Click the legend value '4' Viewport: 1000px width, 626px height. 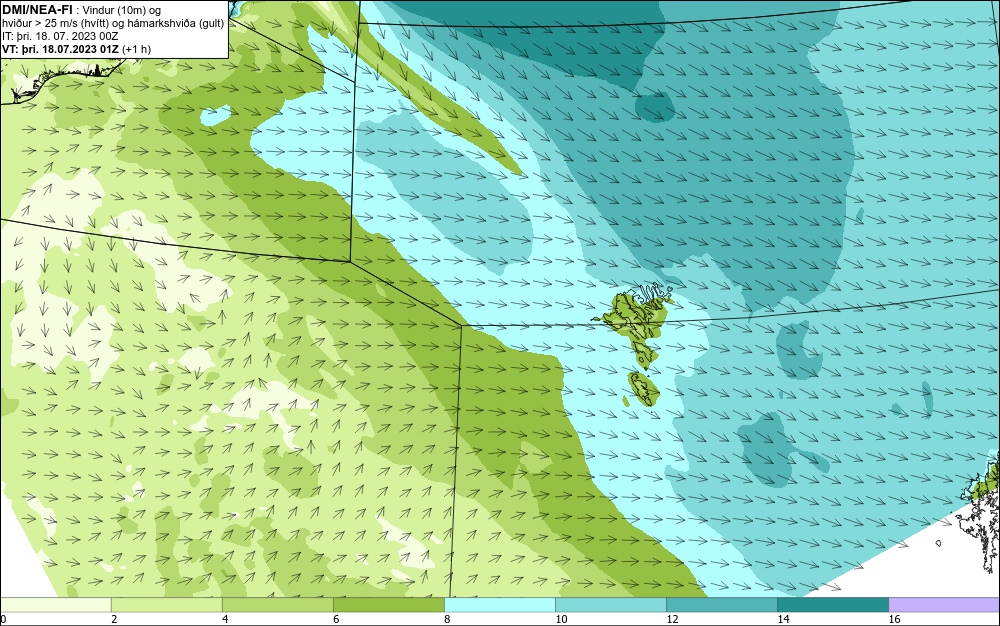[225, 619]
